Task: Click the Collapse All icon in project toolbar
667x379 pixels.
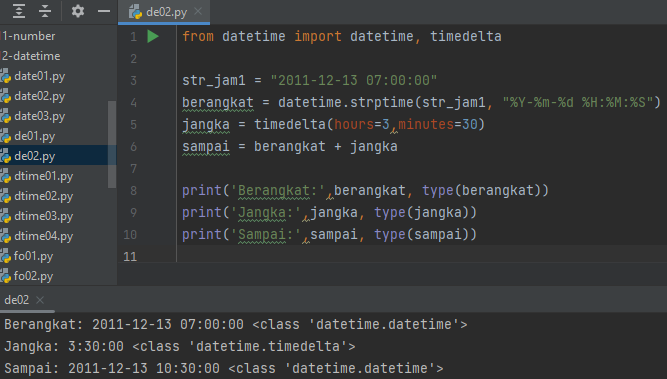Action: pyautogui.click(x=45, y=11)
